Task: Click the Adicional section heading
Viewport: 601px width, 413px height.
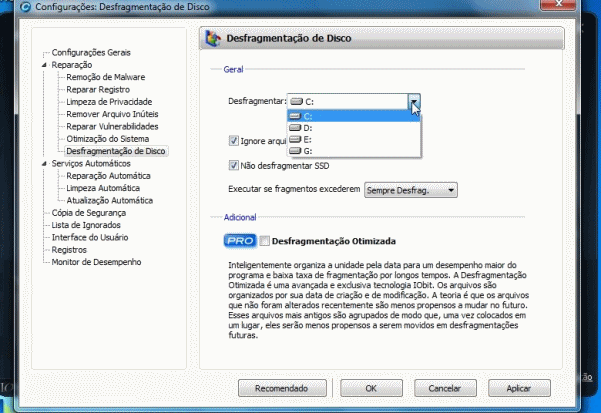Action: point(240,217)
